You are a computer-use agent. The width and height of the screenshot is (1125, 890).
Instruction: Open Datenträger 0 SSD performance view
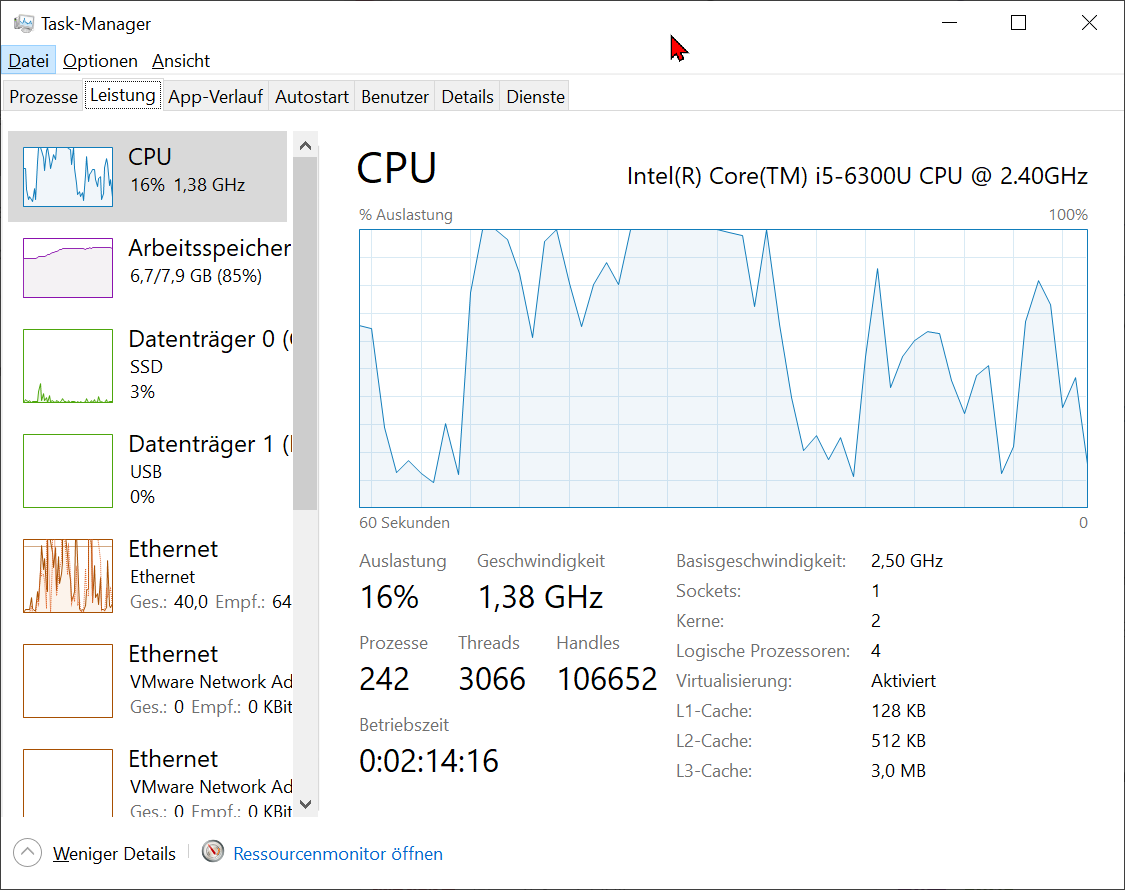click(x=151, y=365)
